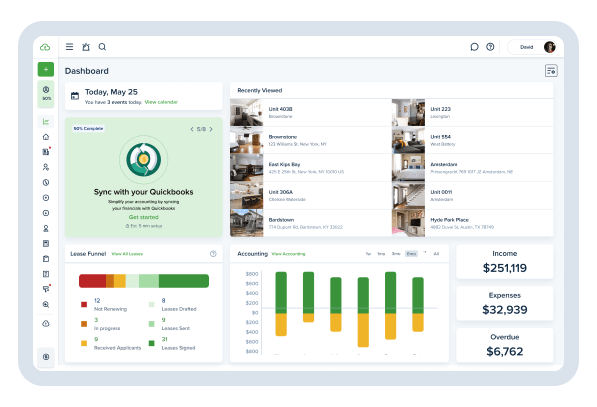Image resolution: width=597 pixels, height=407 pixels.
Task: Go to previous onboarding card chevron
Action: (x=192, y=129)
